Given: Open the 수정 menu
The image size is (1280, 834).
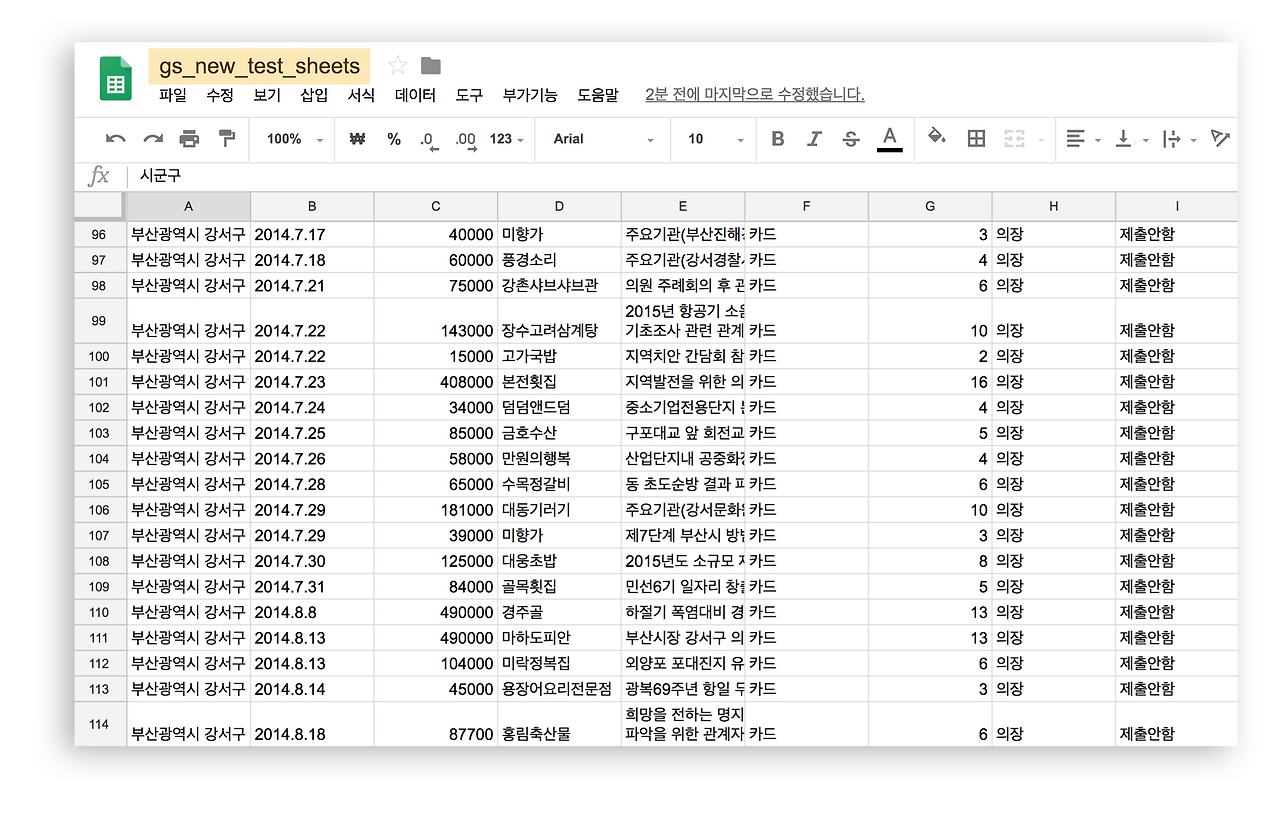Looking at the screenshot, I should point(220,95).
